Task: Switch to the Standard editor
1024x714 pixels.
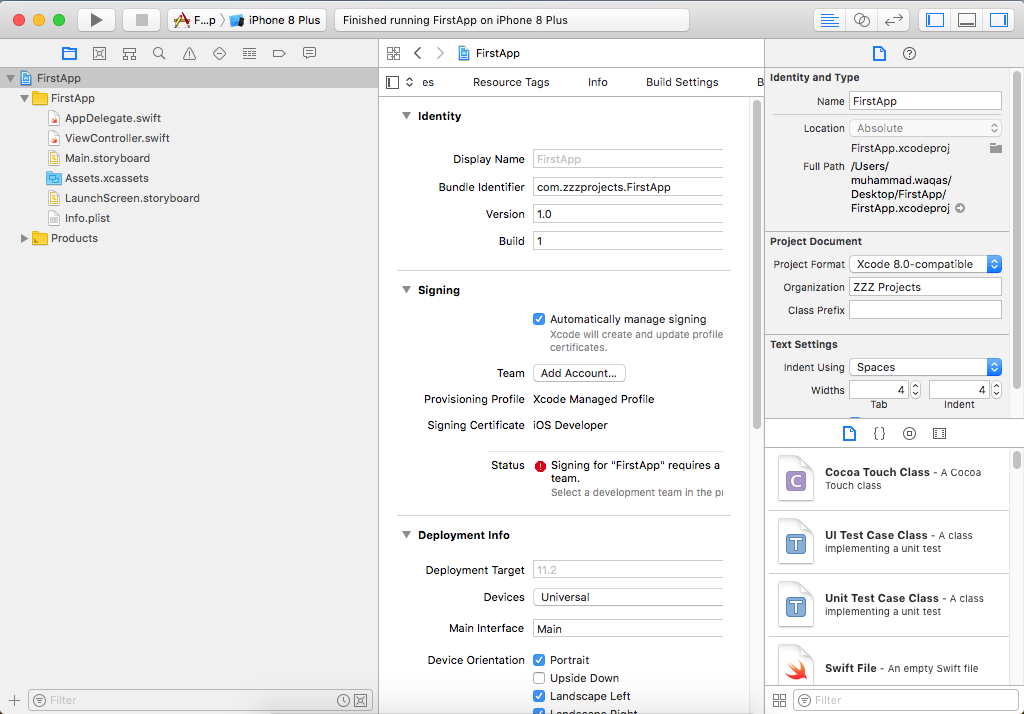Action: point(829,20)
